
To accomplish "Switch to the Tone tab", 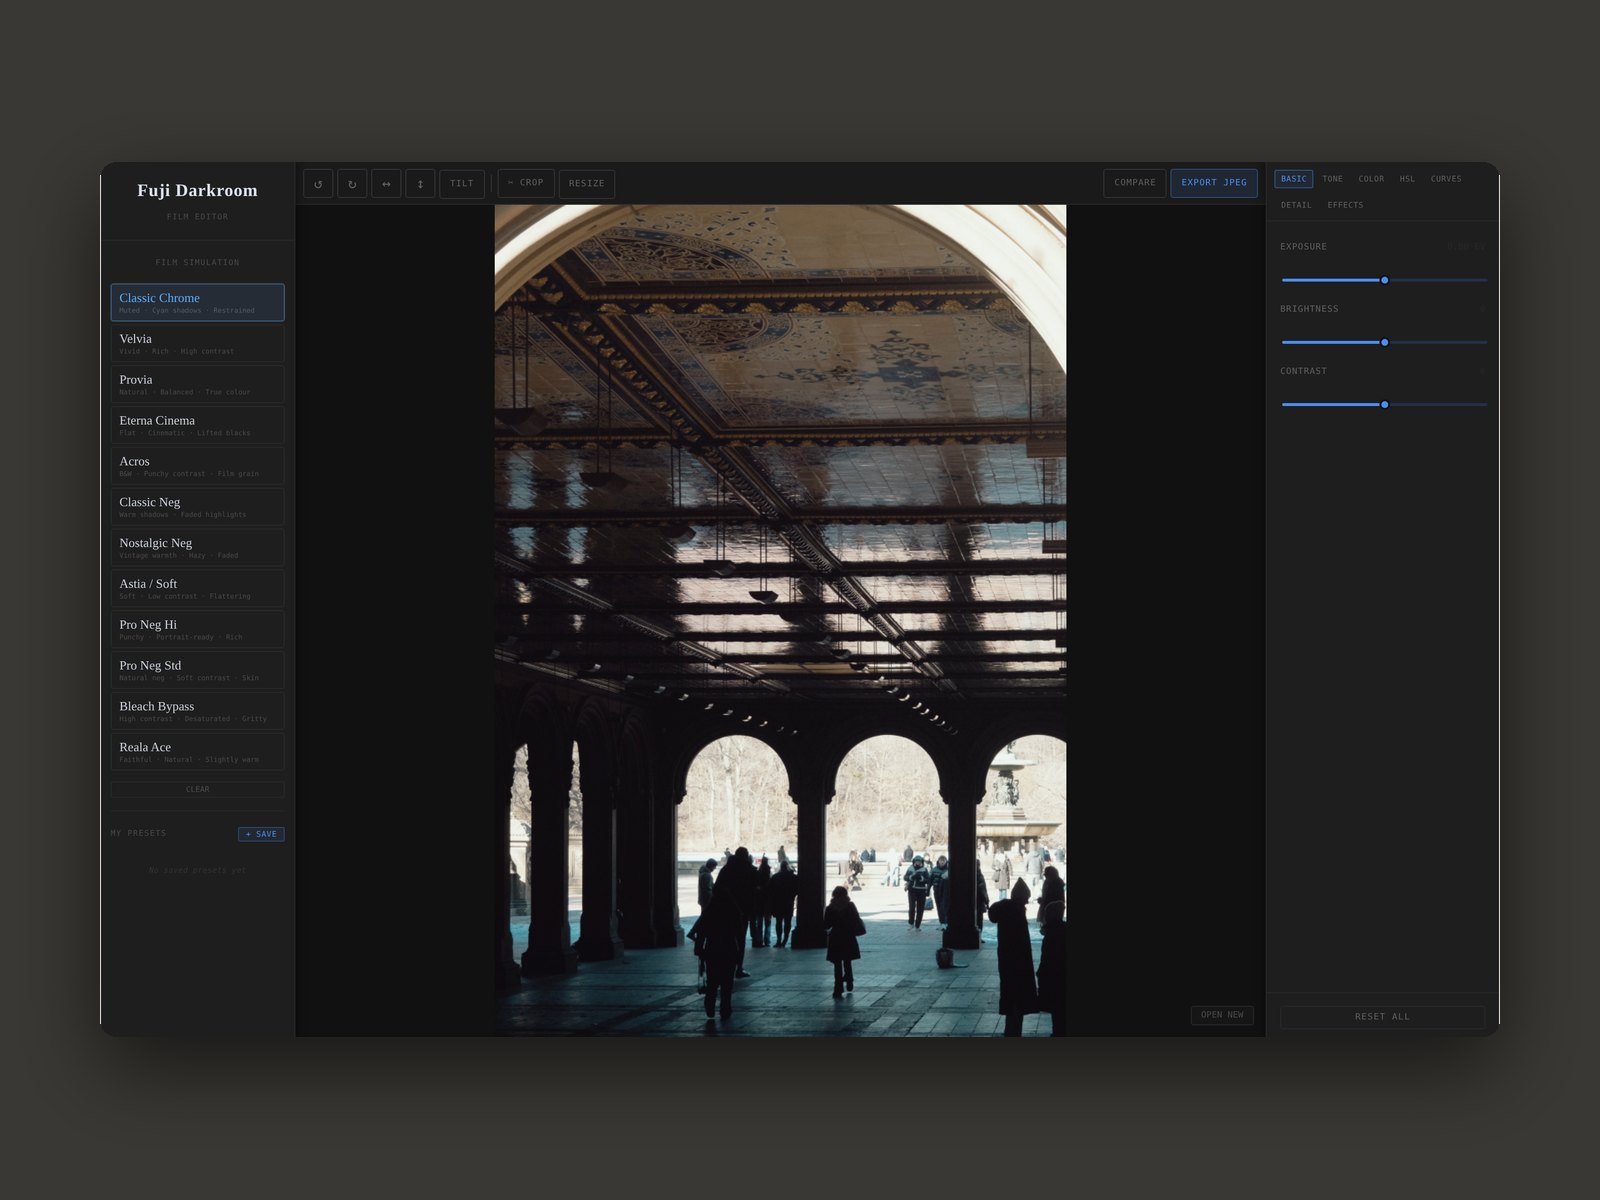I will 1333,179.
